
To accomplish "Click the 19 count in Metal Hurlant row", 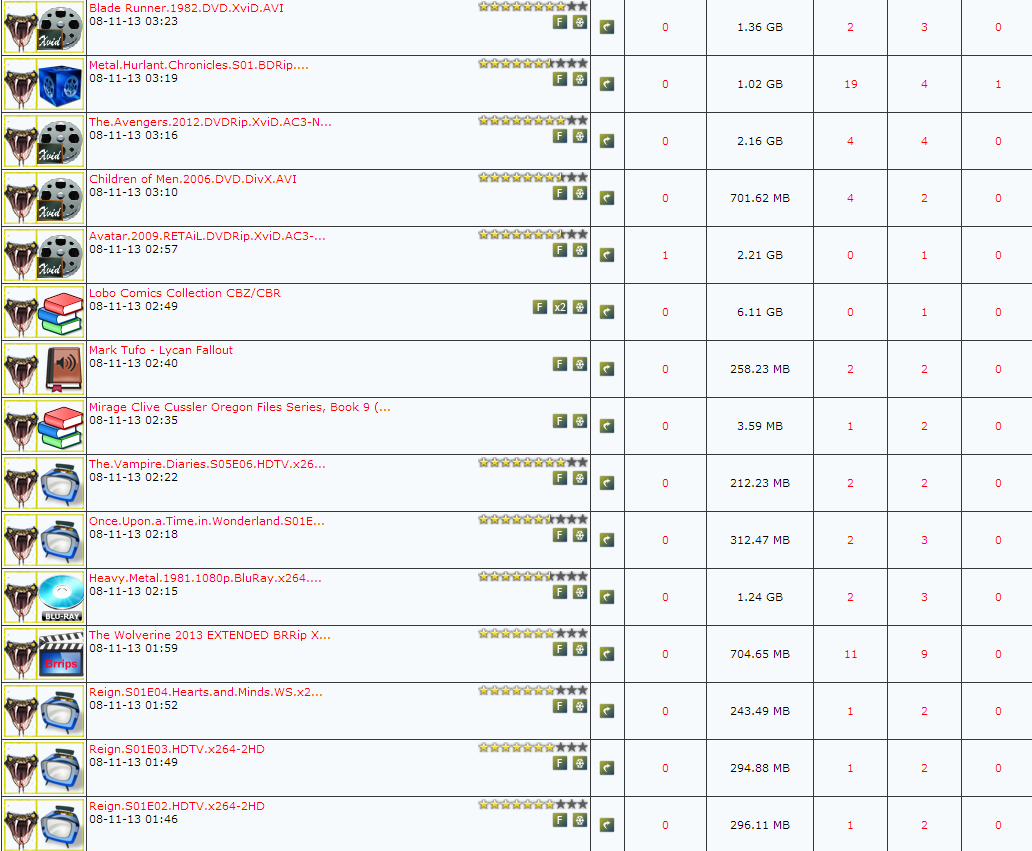I will point(850,84).
